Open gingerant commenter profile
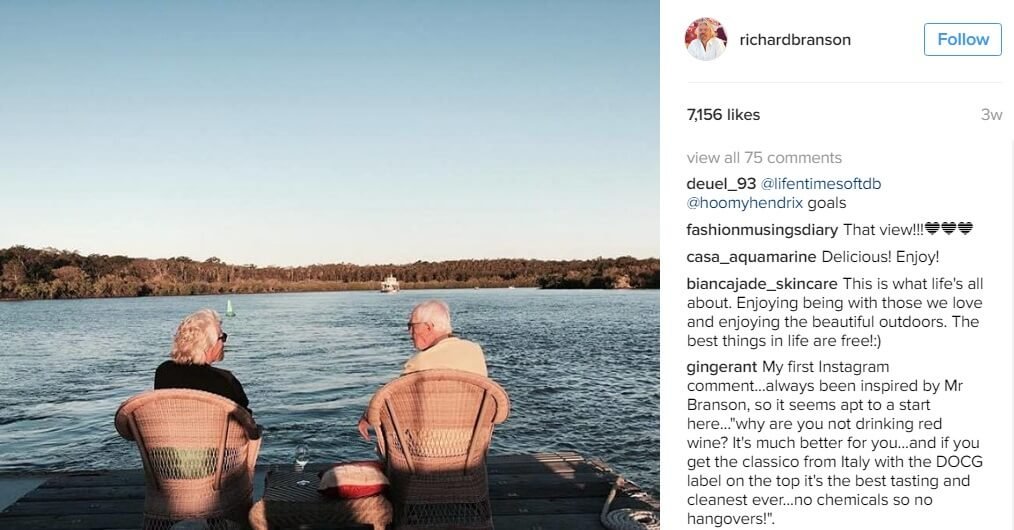The image size is (1014, 530). click(x=722, y=367)
